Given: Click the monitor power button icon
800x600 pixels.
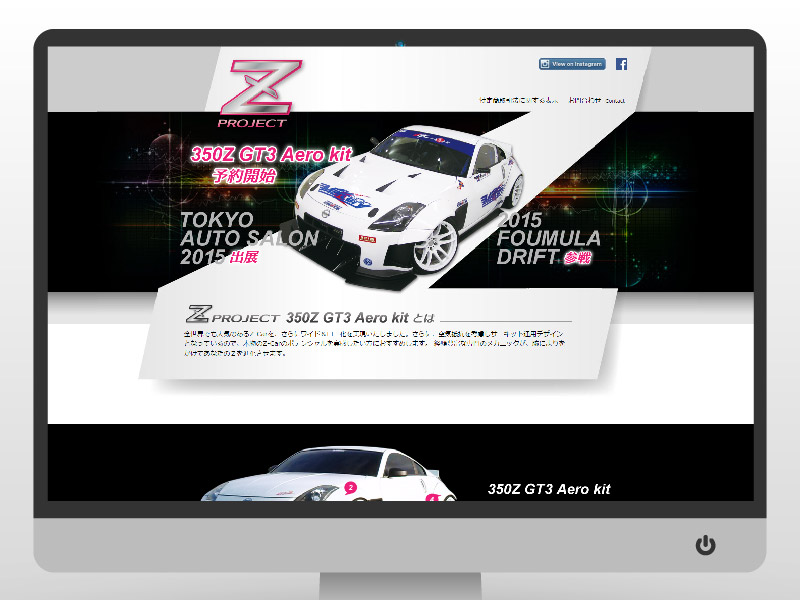Looking at the screenshot, I should [x=706, y=545].
